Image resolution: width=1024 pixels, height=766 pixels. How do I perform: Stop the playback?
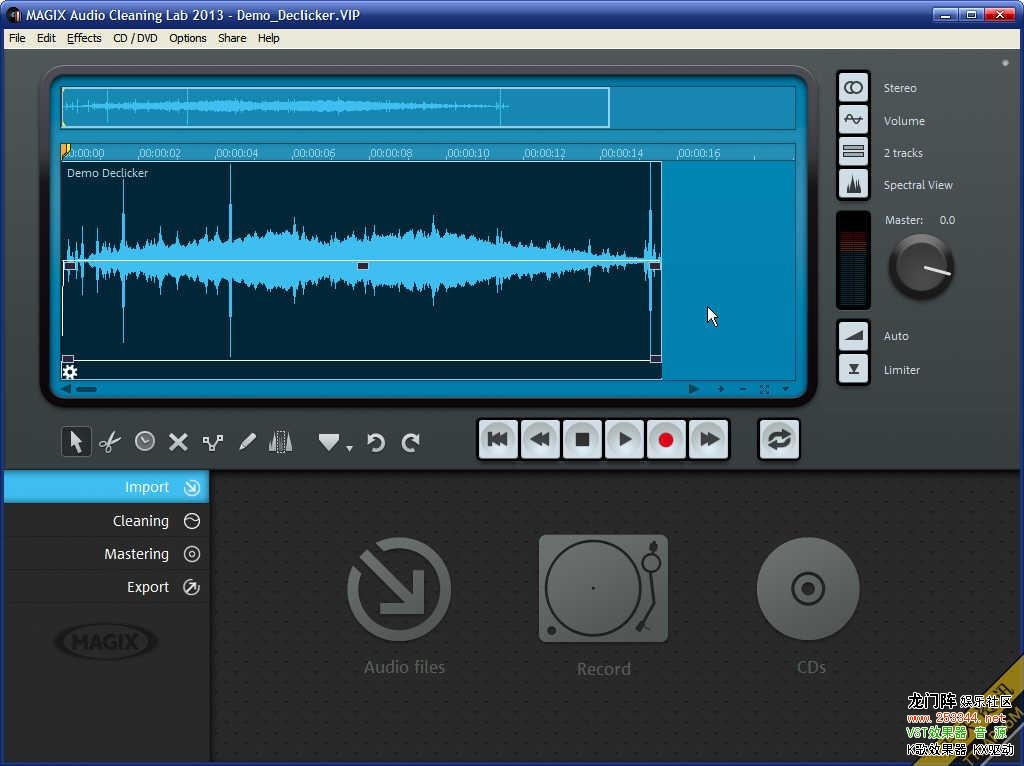(x=582, y=439)
